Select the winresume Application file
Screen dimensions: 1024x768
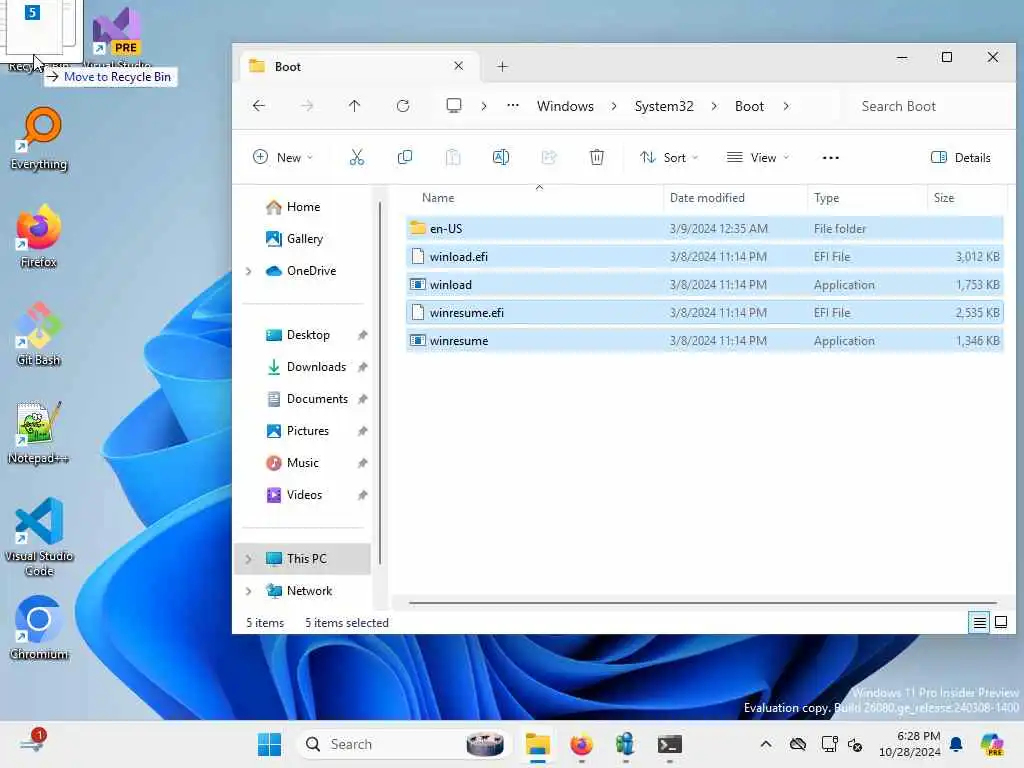[x=705, y=341]
